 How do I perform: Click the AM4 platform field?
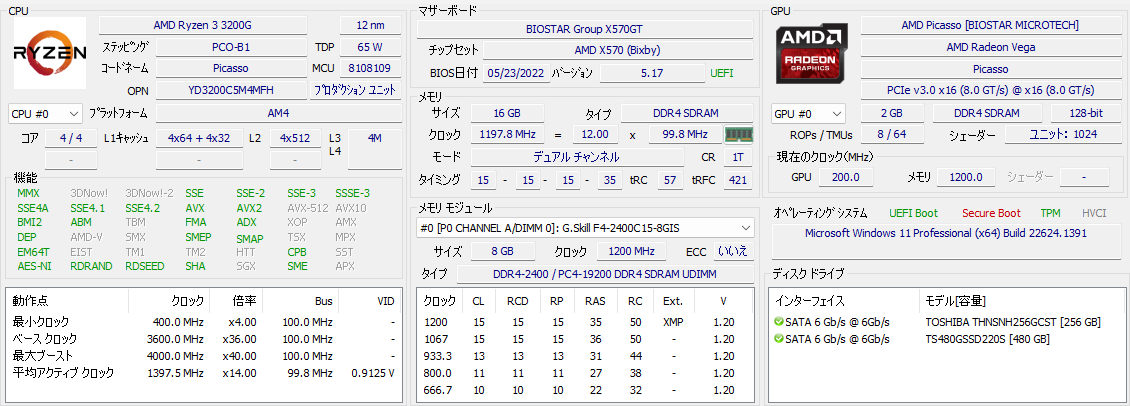coord(279,113)
